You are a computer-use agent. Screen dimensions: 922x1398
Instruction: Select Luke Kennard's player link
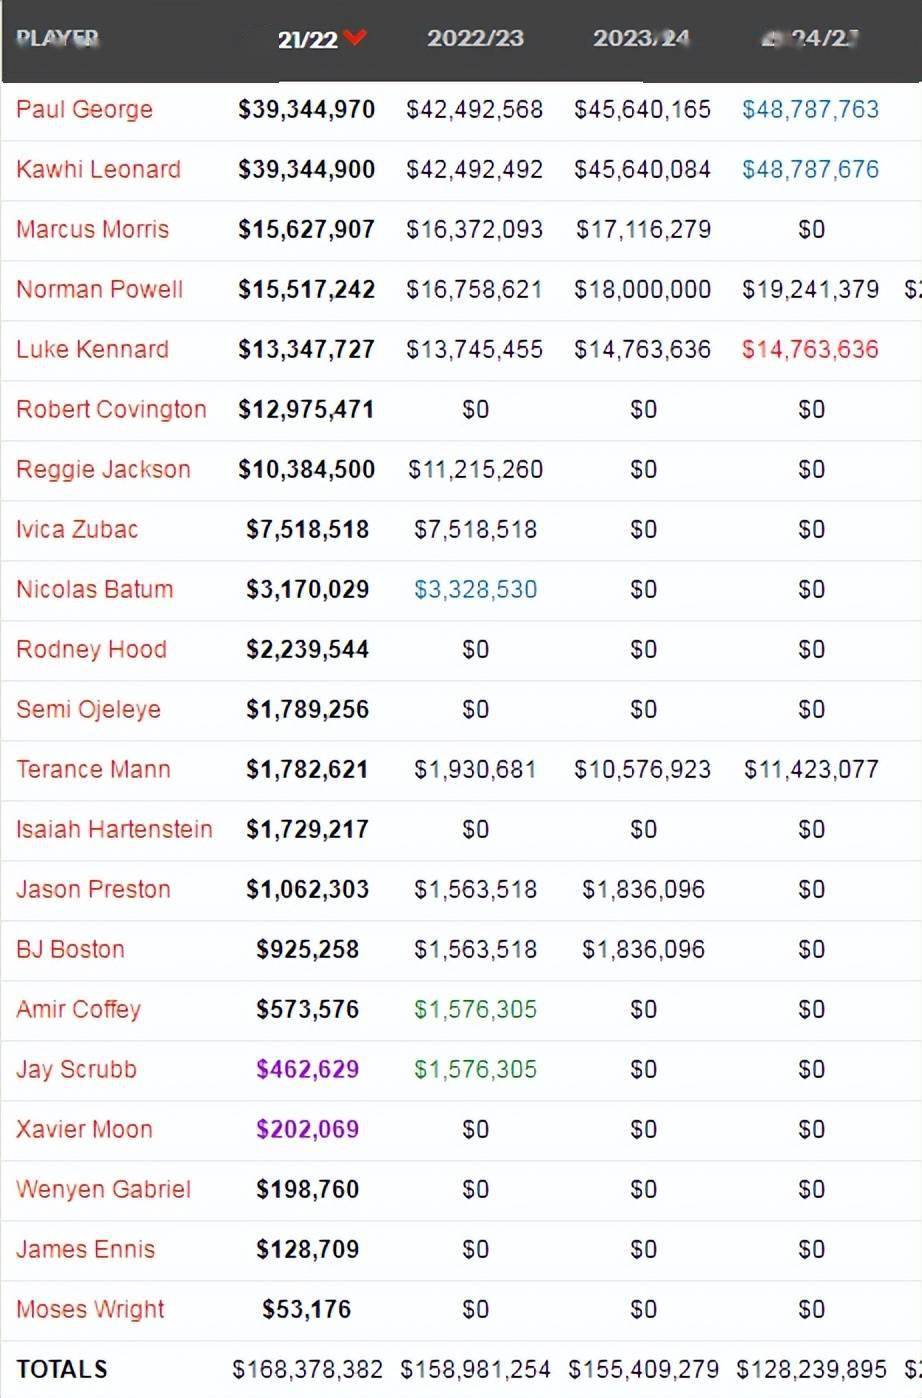point(92,349)
